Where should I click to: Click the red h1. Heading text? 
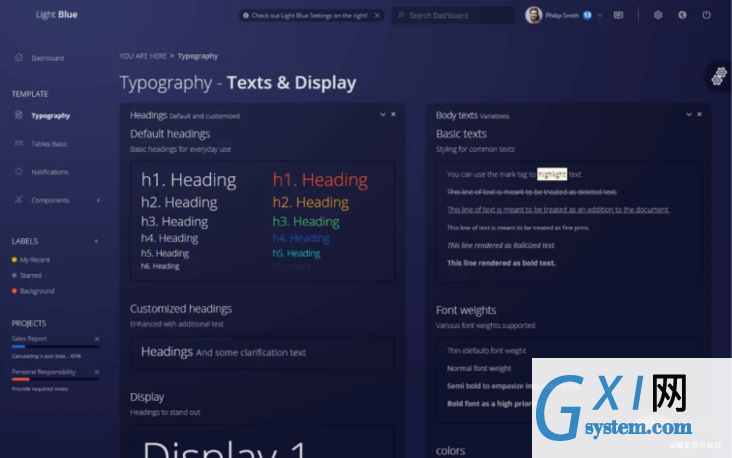[320, 180]
